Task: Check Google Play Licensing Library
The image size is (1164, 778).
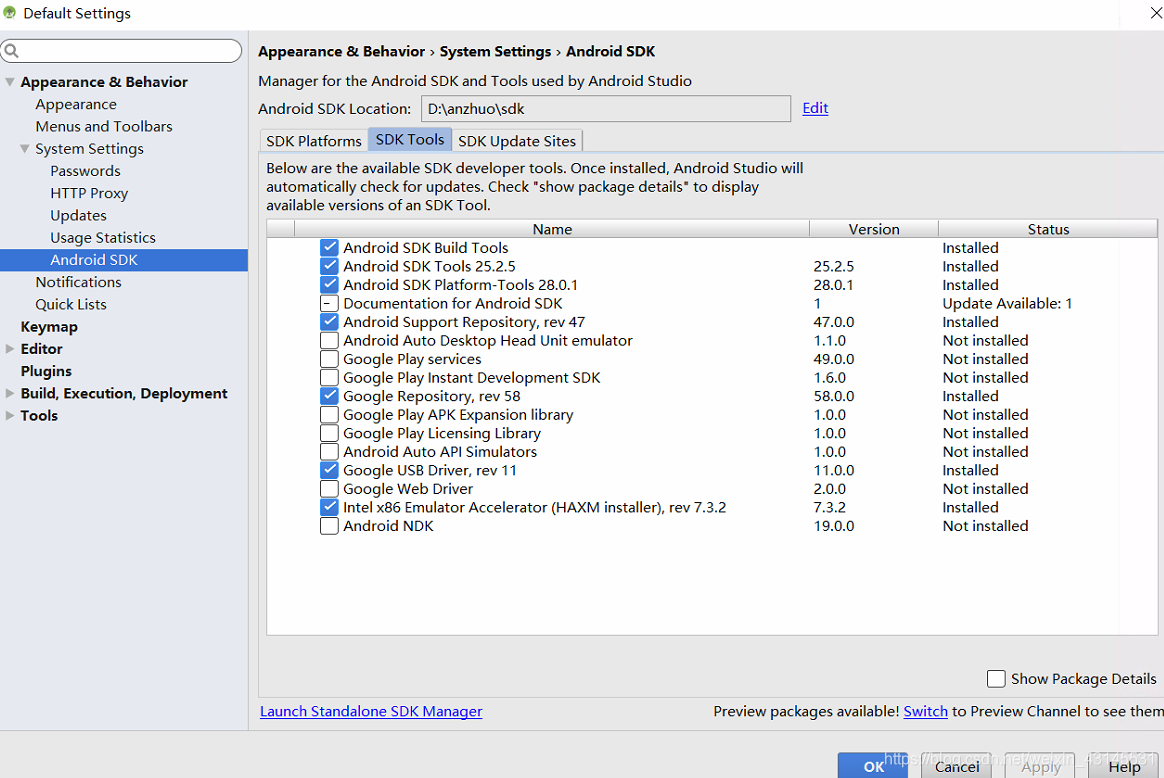Action: click(x=329, y=433)
